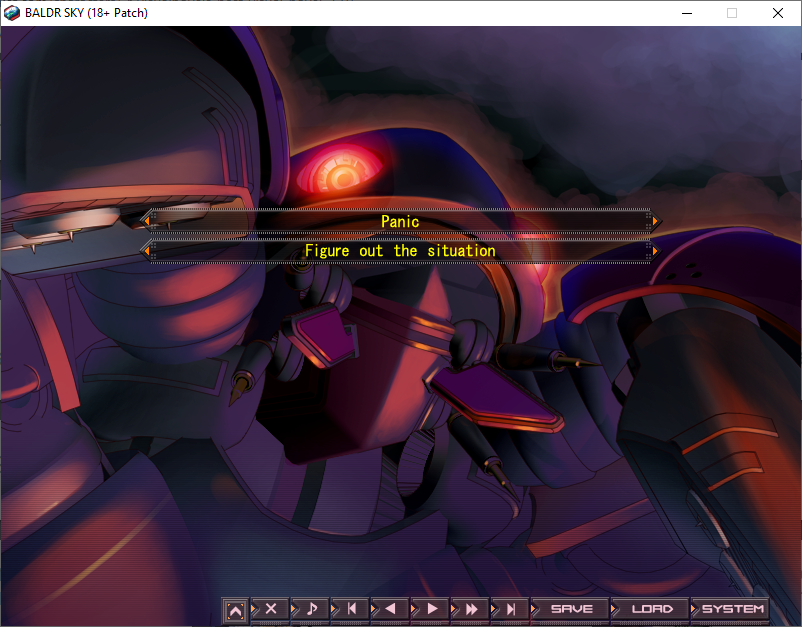Start auto-play with the play arrow icon
802x627 pixels.
coord(432,609)
